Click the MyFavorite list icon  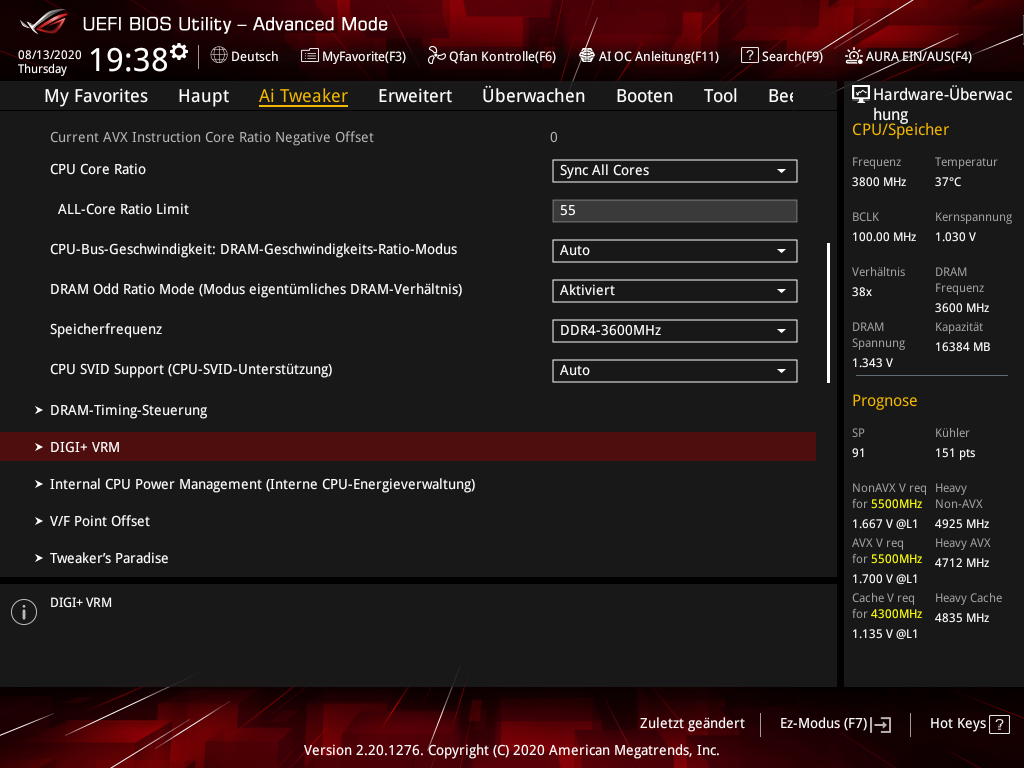tap(310, 56)
